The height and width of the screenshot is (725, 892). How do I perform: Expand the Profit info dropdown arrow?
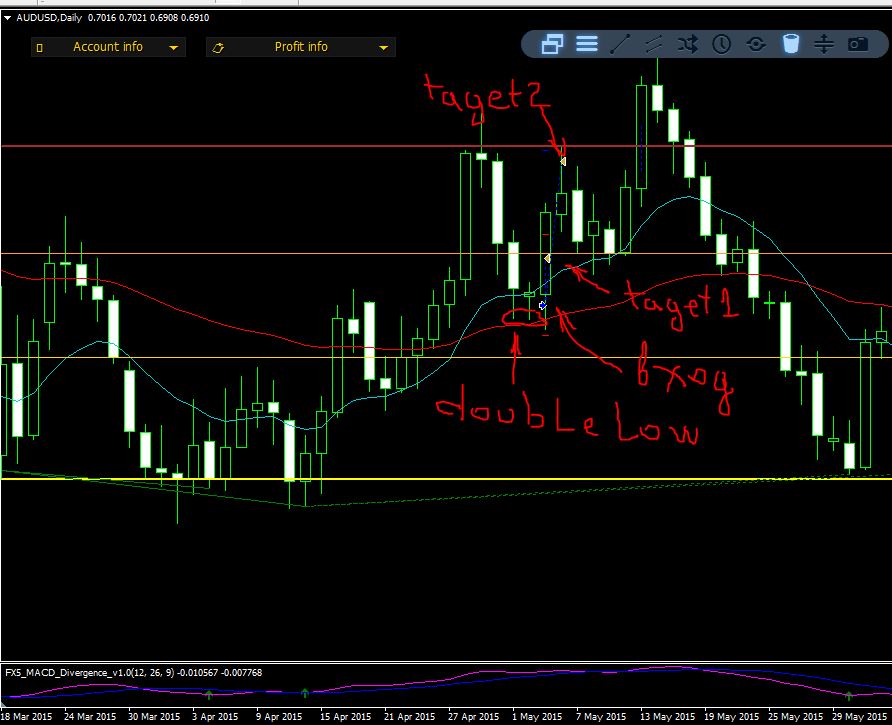383,48
